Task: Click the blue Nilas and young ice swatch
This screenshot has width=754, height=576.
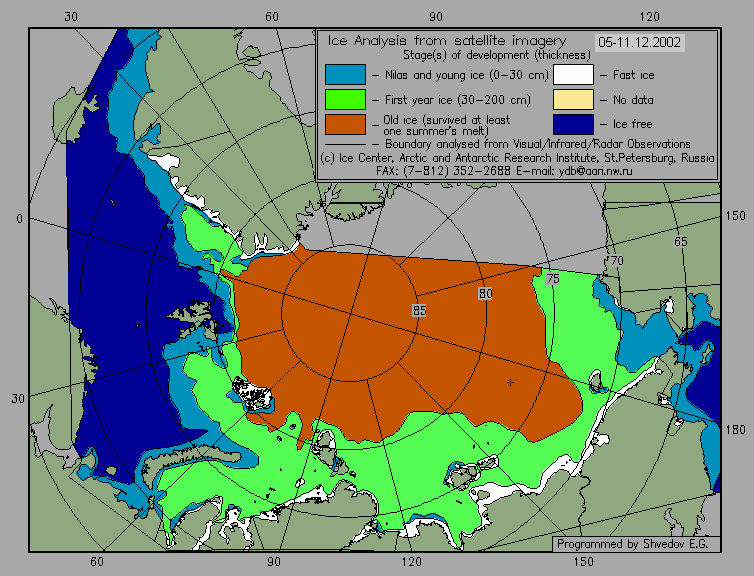Action: point(345,75)
